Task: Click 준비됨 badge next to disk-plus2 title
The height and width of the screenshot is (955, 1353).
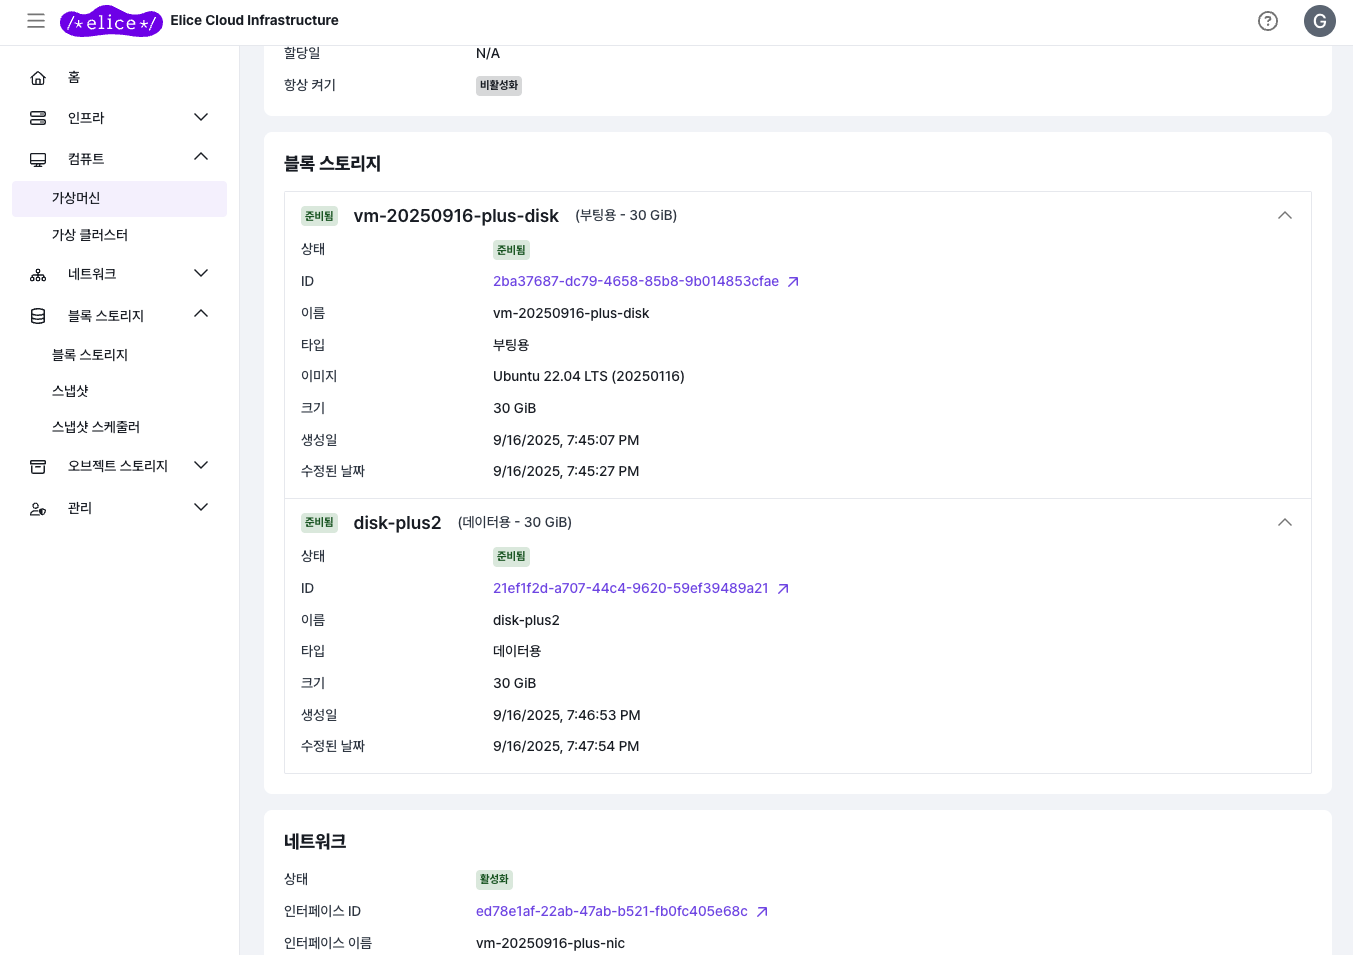Action: (x=319, y=523)
